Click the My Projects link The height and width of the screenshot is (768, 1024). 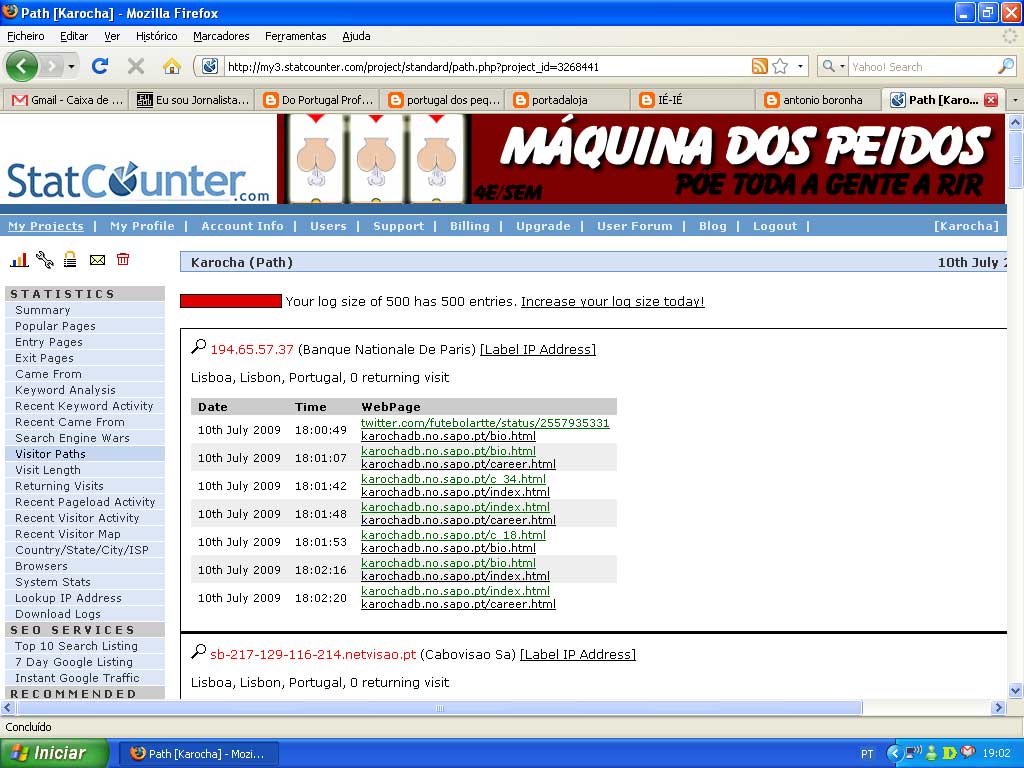coord(46,226)
